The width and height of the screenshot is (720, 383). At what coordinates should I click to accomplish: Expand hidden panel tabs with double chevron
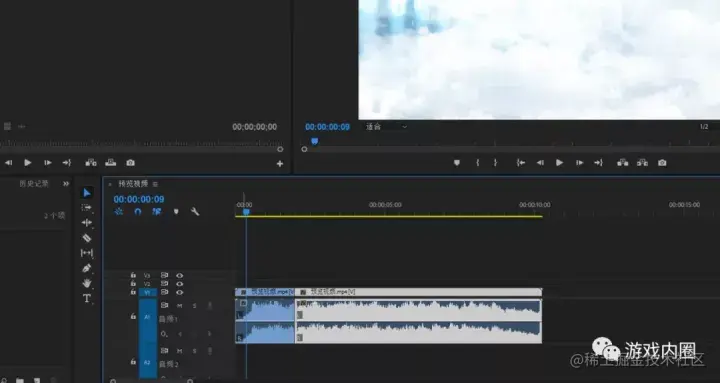(x=66, y=184)
